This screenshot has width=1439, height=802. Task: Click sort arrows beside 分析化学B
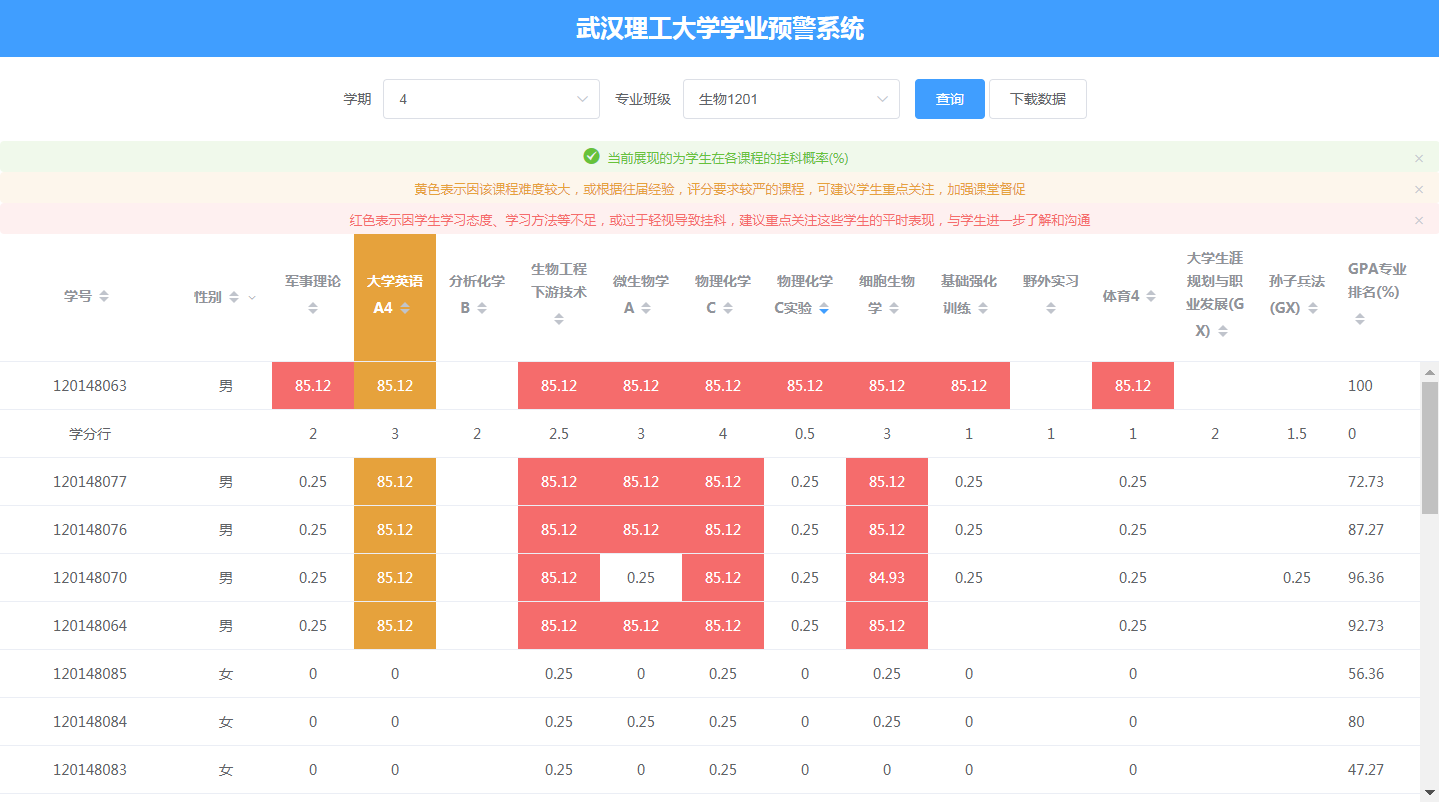point(482,309)
